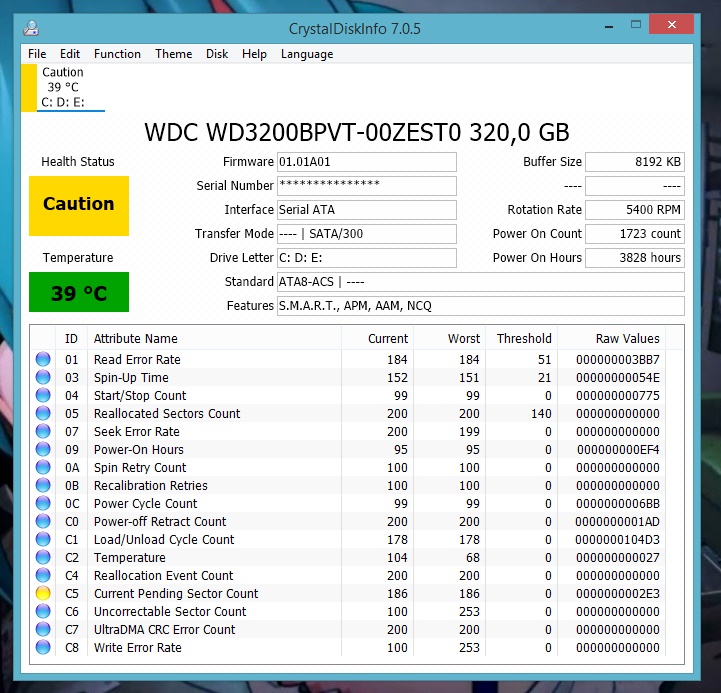Click the Threshold column header
The height and width of the screenshot is (693, 721).
click(521, 338)
